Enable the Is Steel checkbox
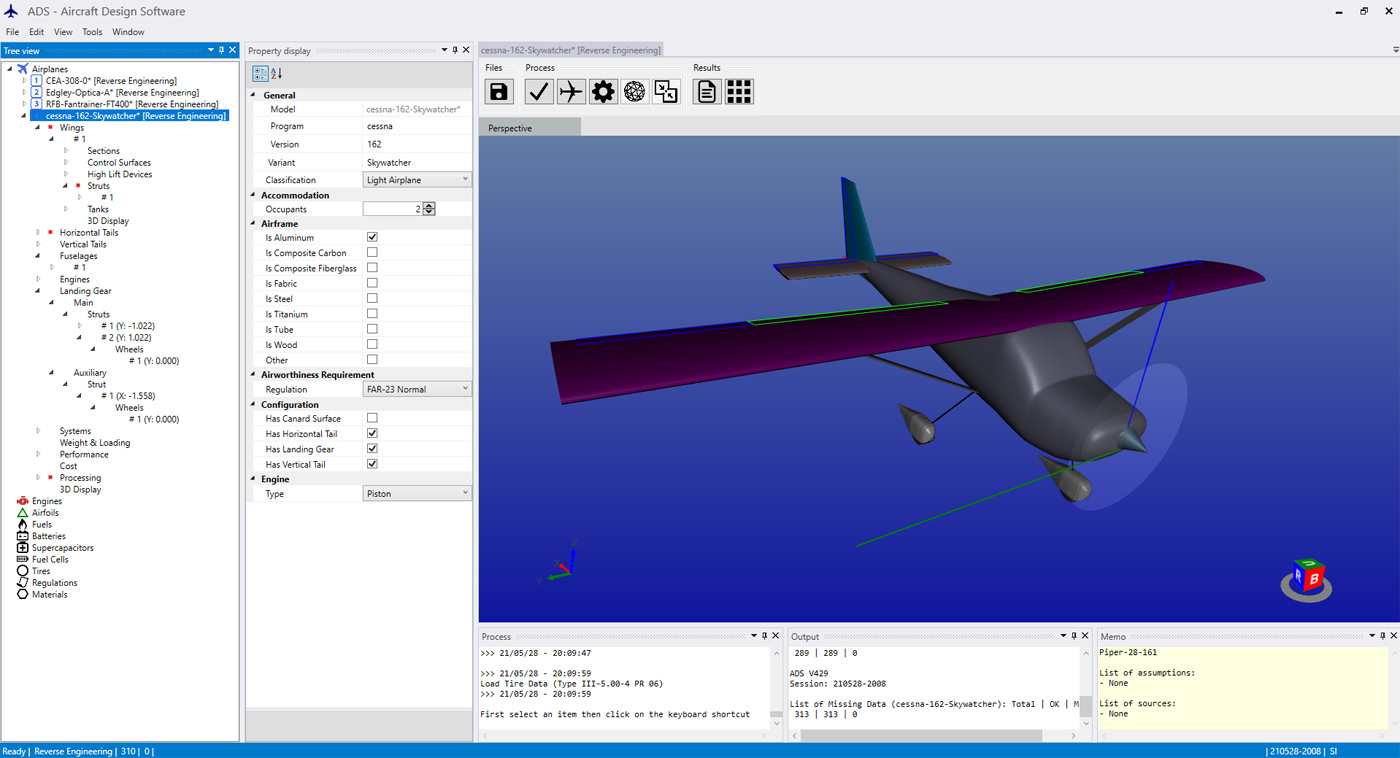The width and height of the screenshot is (1400, 758). (372, 298)
